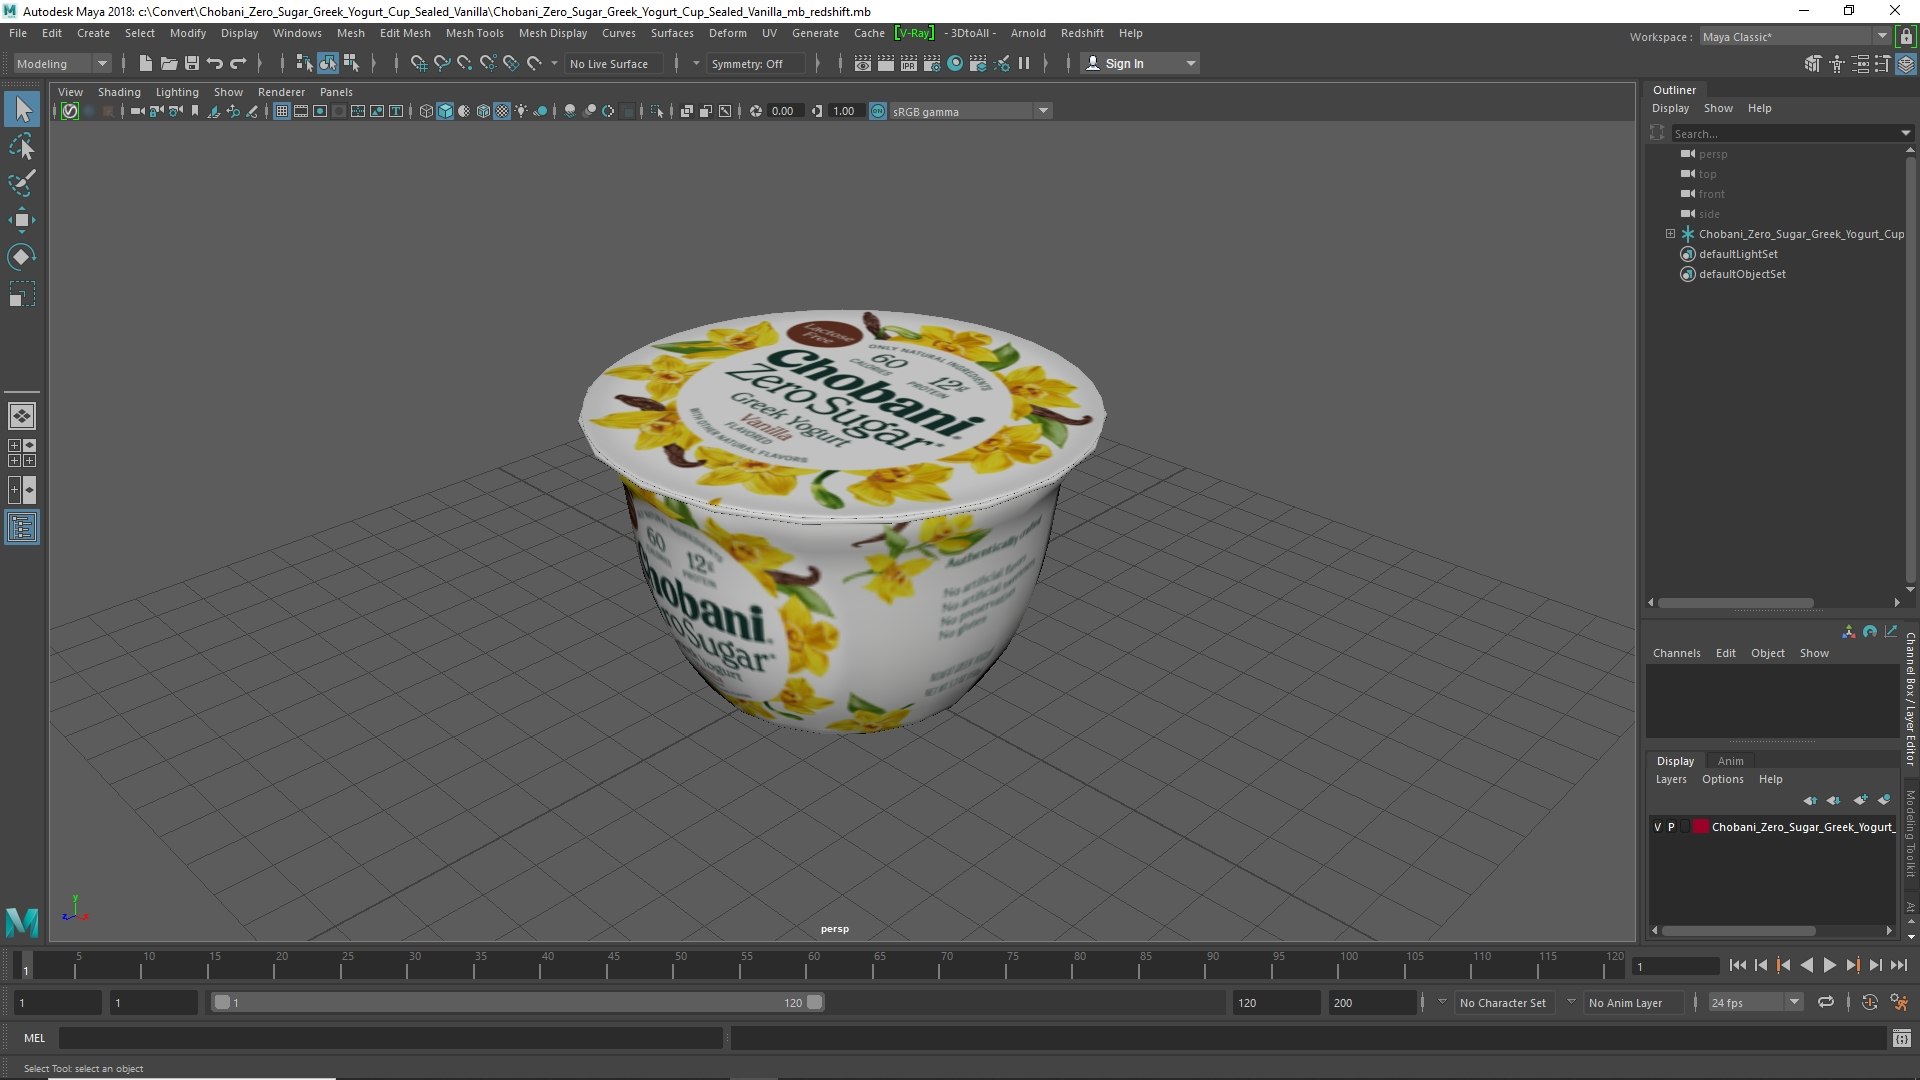Select the arrow Select tool in toolbox
This screenshot has height=1080, width=1920.
click(22, 109)
